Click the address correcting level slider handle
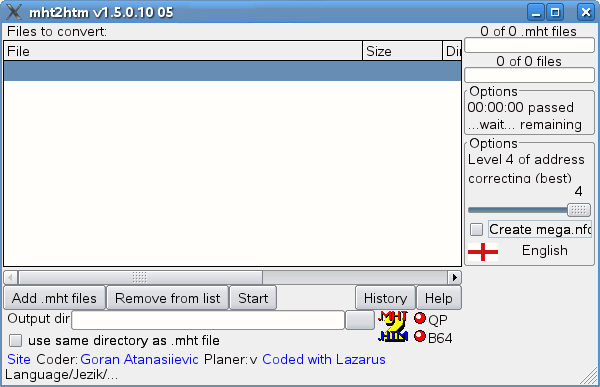The image size is (600, 387). 579,210
